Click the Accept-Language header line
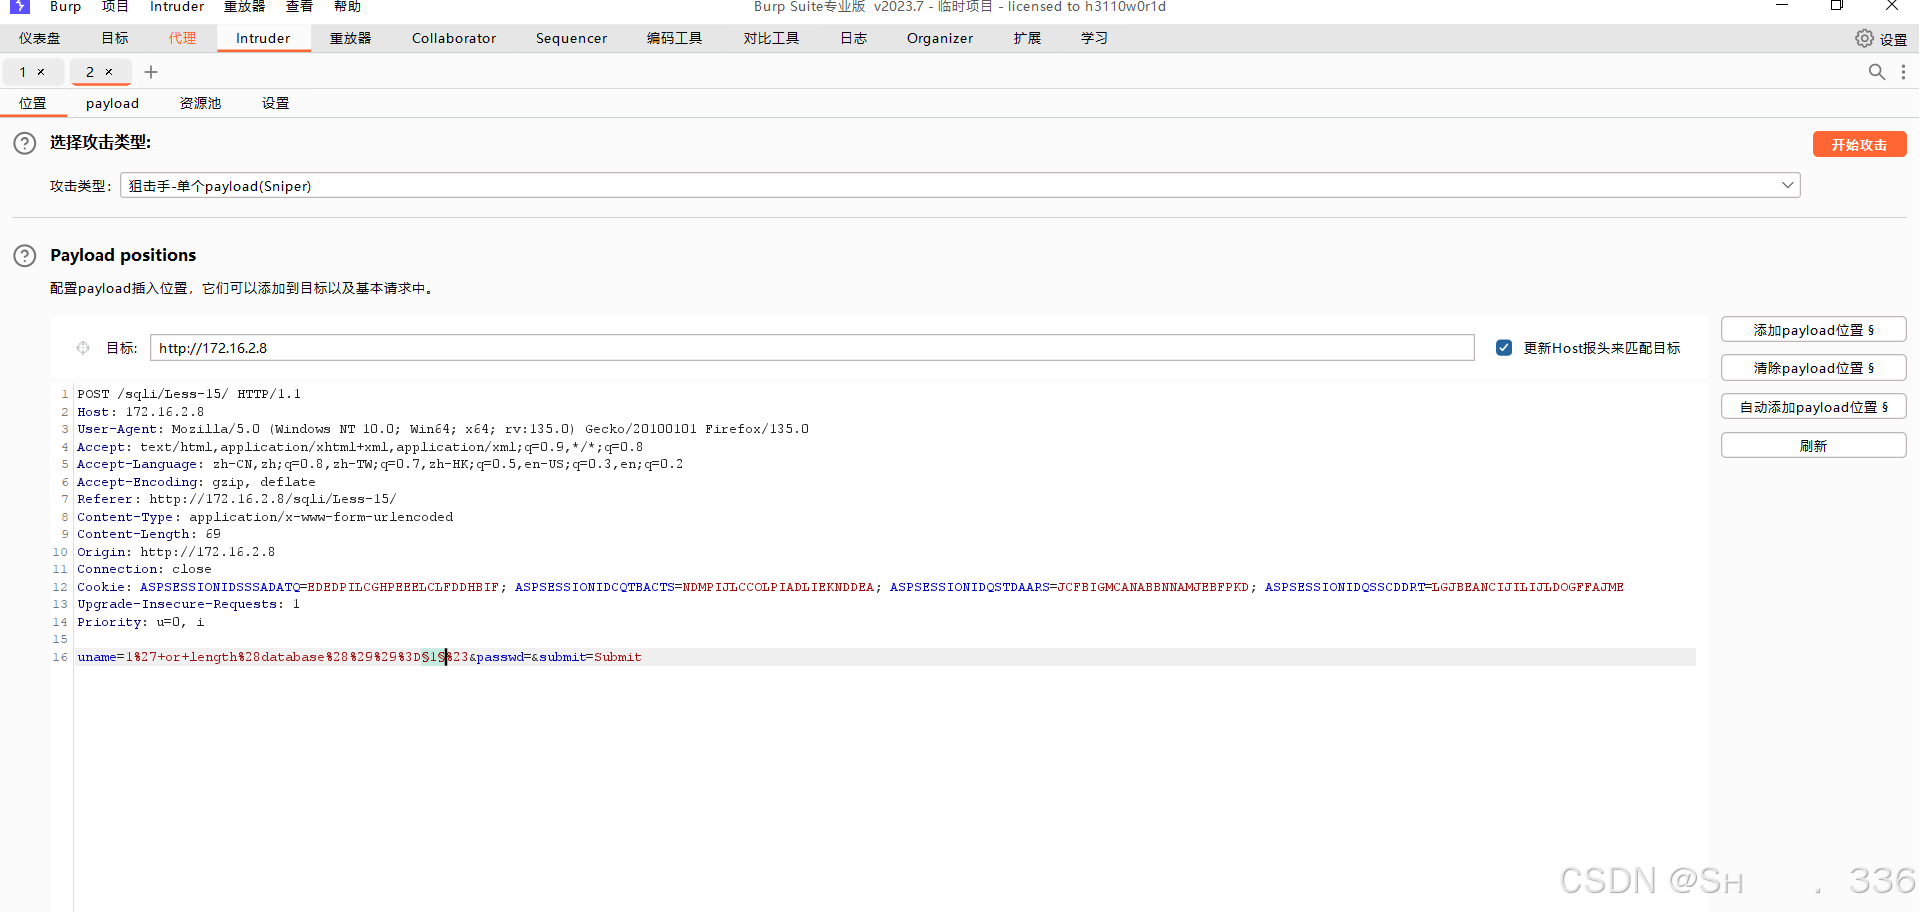This screenshot has height=912, width=1920. point(380,464)
